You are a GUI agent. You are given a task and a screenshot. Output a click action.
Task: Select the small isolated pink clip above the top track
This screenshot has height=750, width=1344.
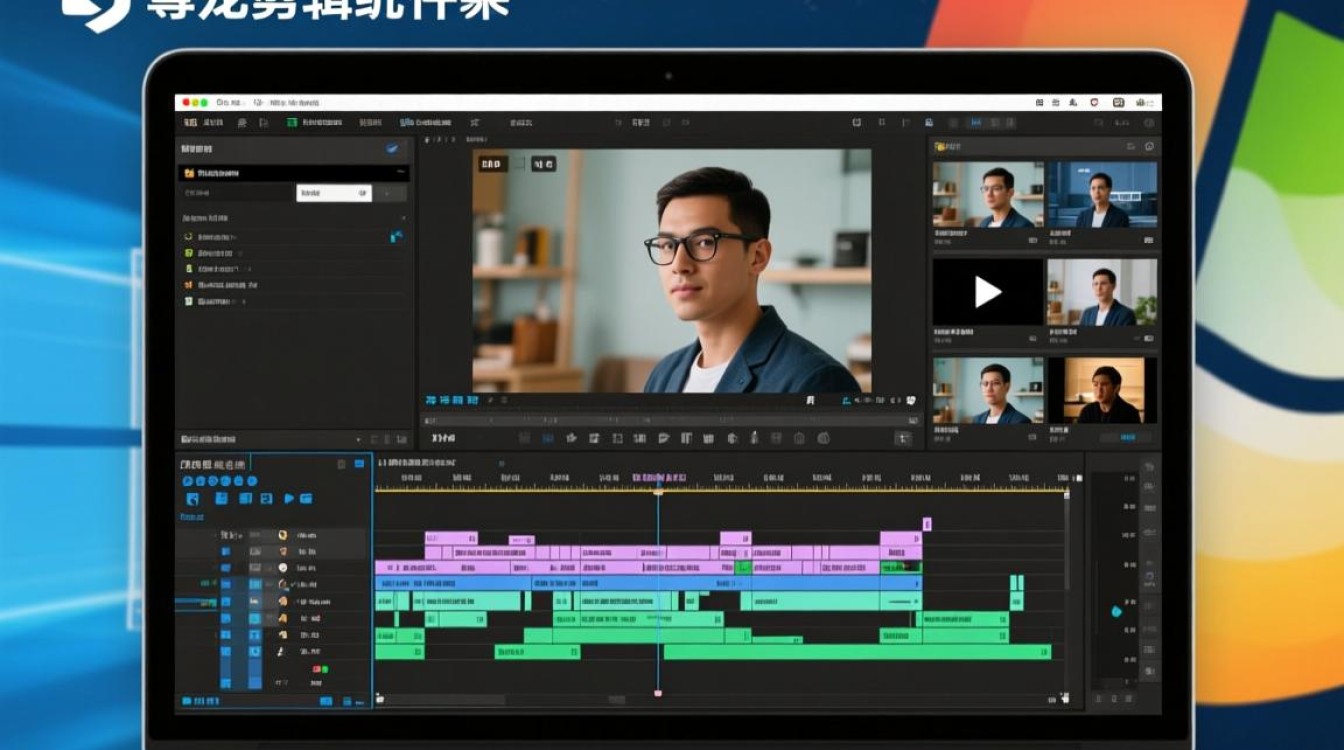(x=927, y=524)
